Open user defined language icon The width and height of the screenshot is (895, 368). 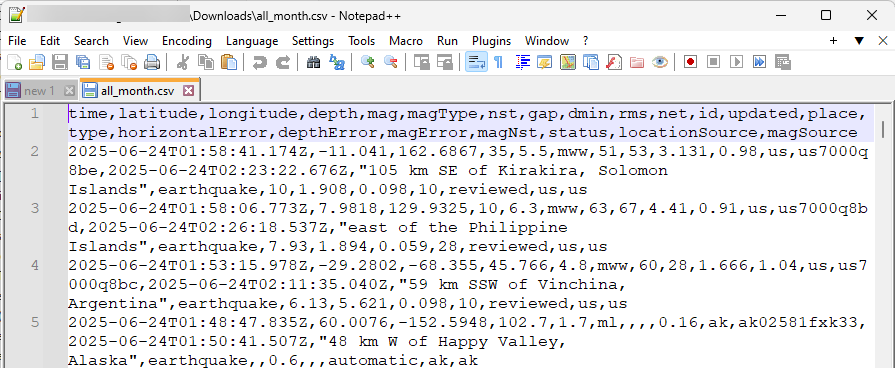click(x=545, y=62)
